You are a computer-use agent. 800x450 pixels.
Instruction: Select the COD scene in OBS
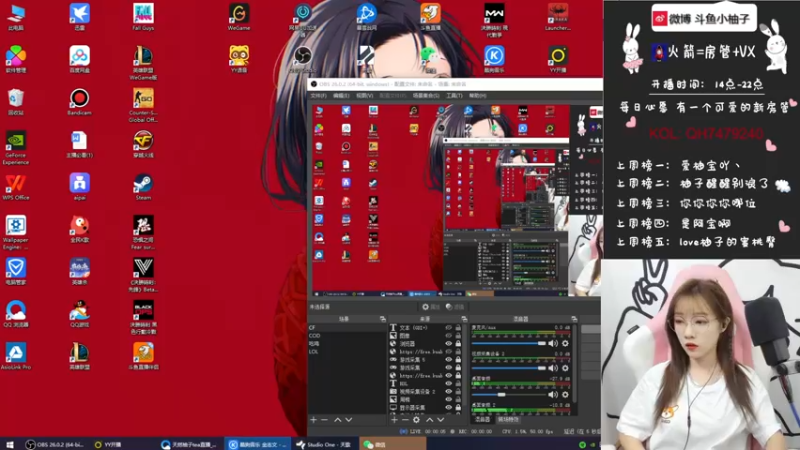pyautogui.click(x=347, y=336)
